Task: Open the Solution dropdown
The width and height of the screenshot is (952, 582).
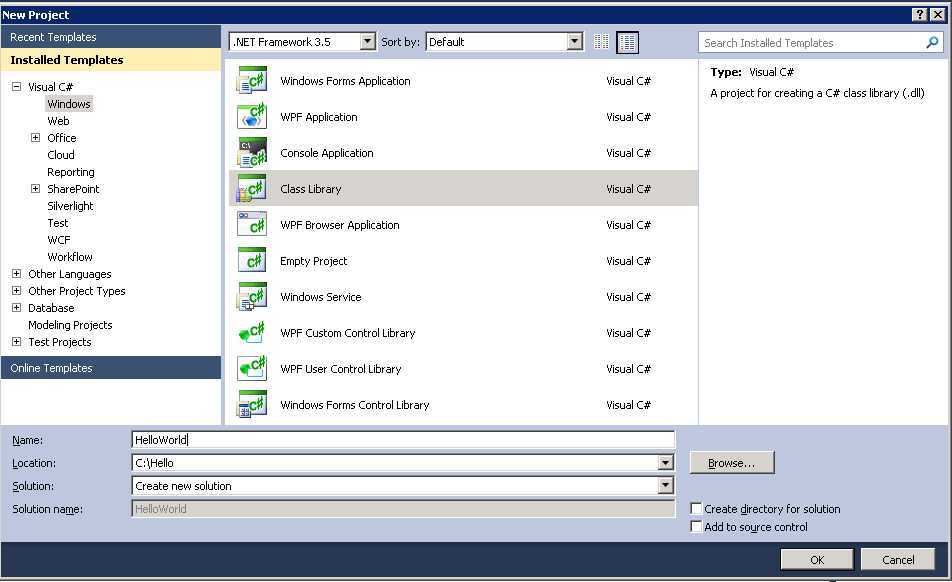Action: tap(666, 486)
